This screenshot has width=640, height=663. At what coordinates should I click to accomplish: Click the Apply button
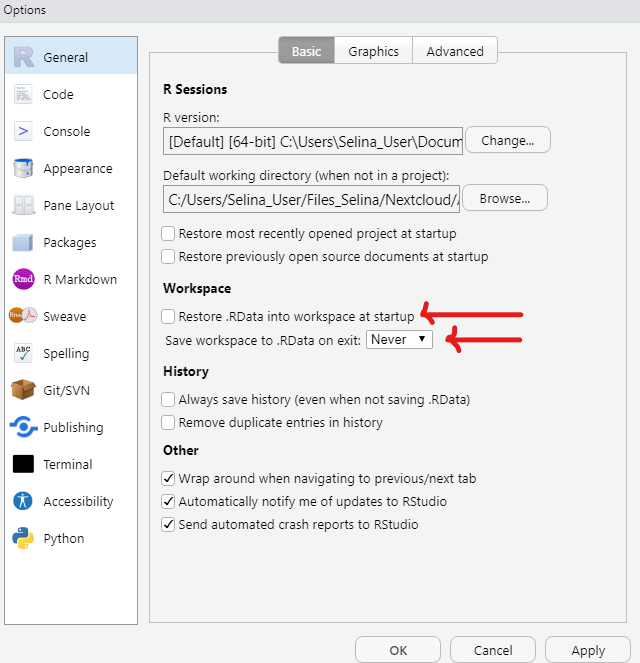click(x=587, y=650)
